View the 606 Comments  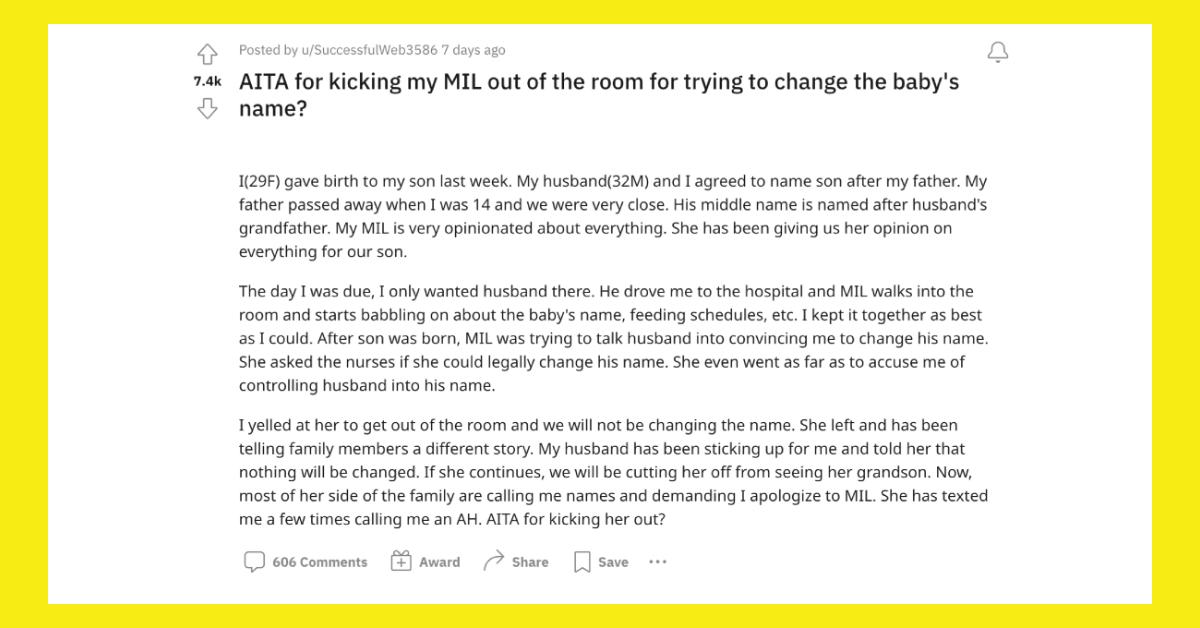(304, 561)
